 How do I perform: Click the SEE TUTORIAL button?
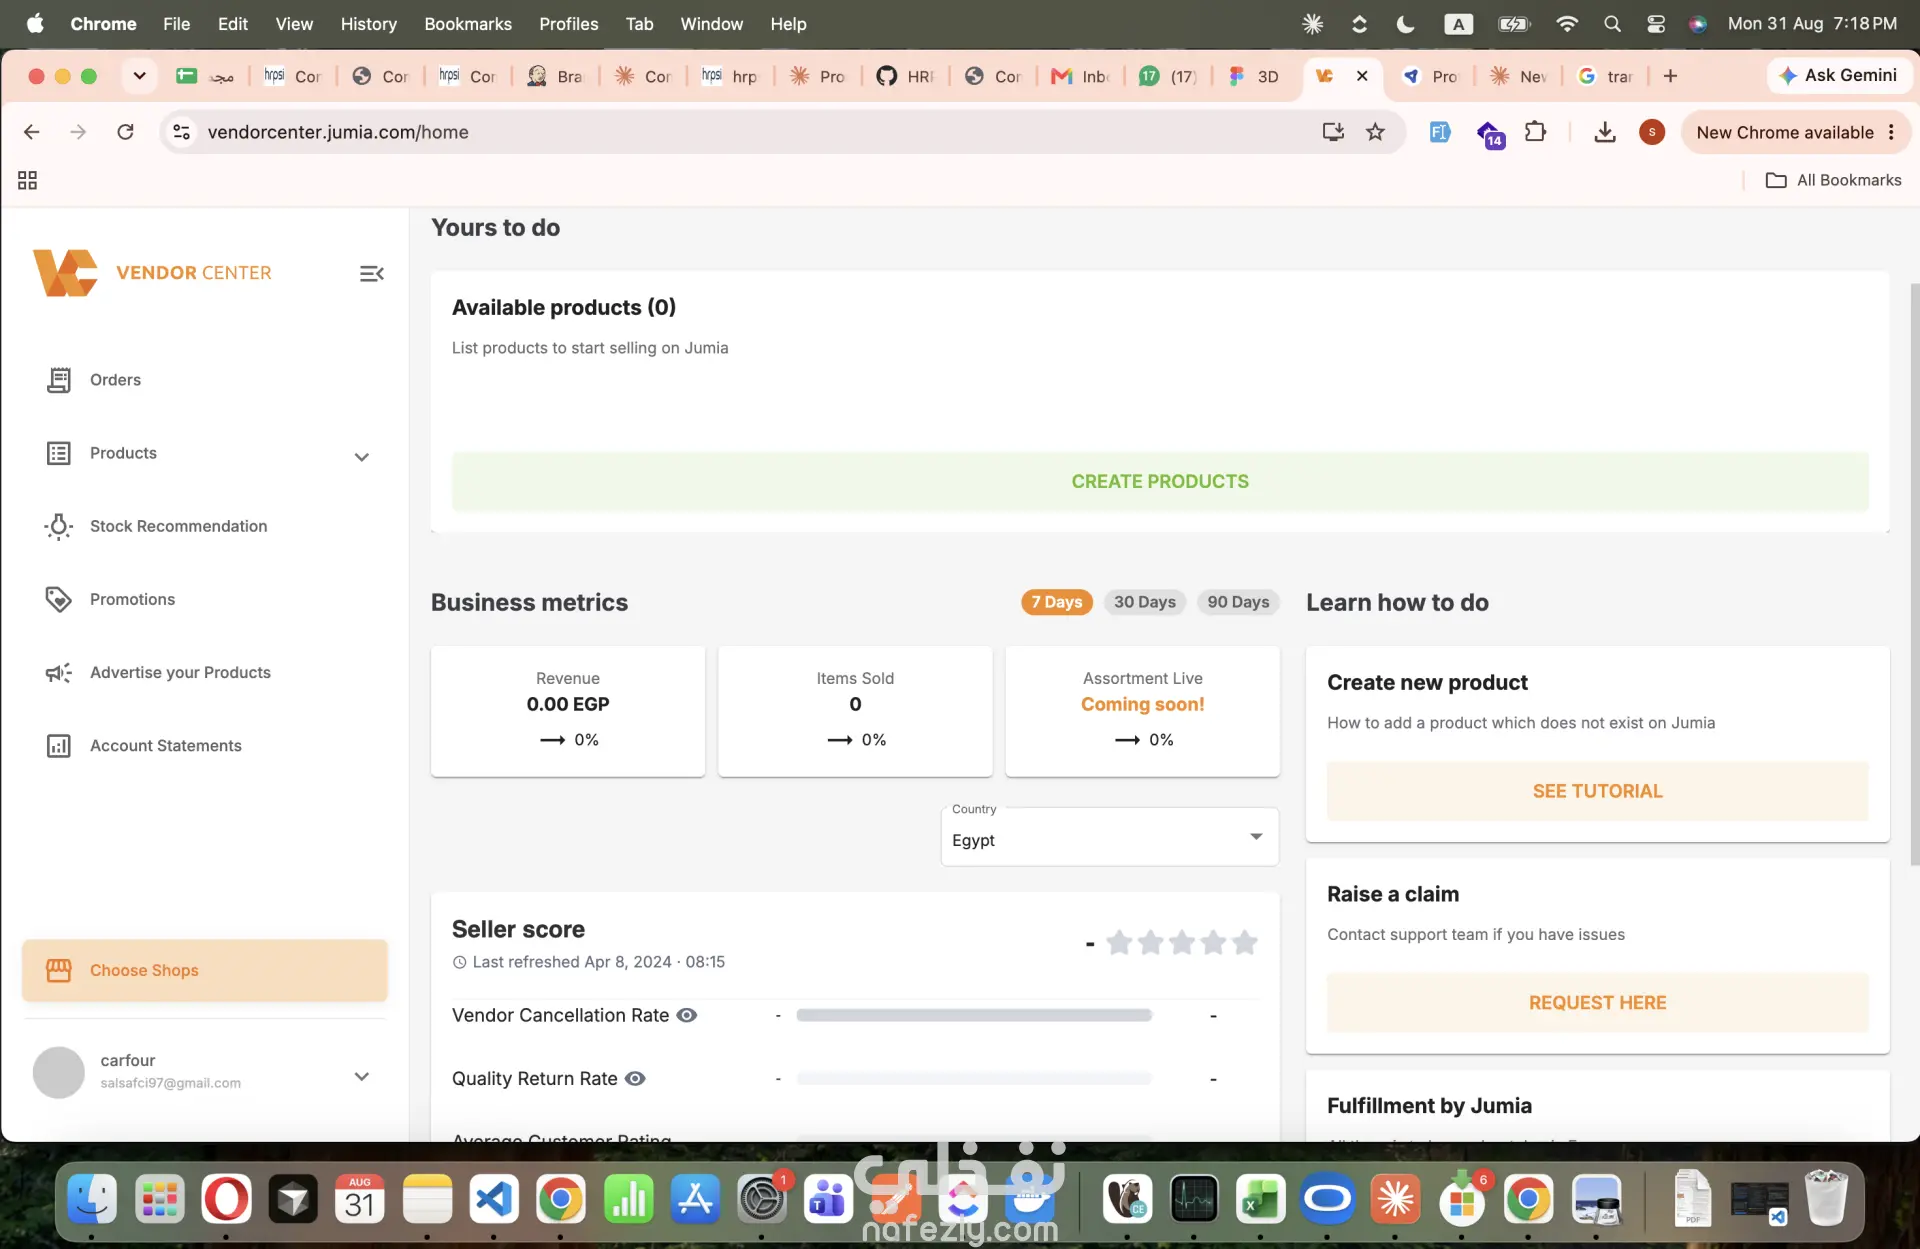pyautogui.click(x=1597, y=791)
